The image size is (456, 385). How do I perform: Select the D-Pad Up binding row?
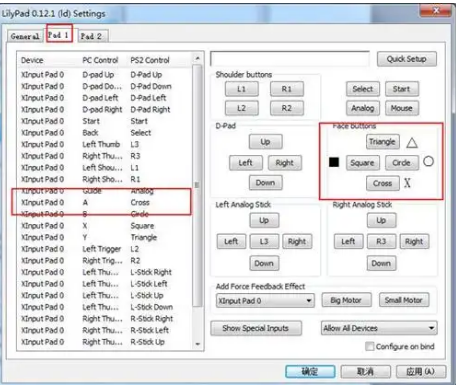(x=105, y=75)
